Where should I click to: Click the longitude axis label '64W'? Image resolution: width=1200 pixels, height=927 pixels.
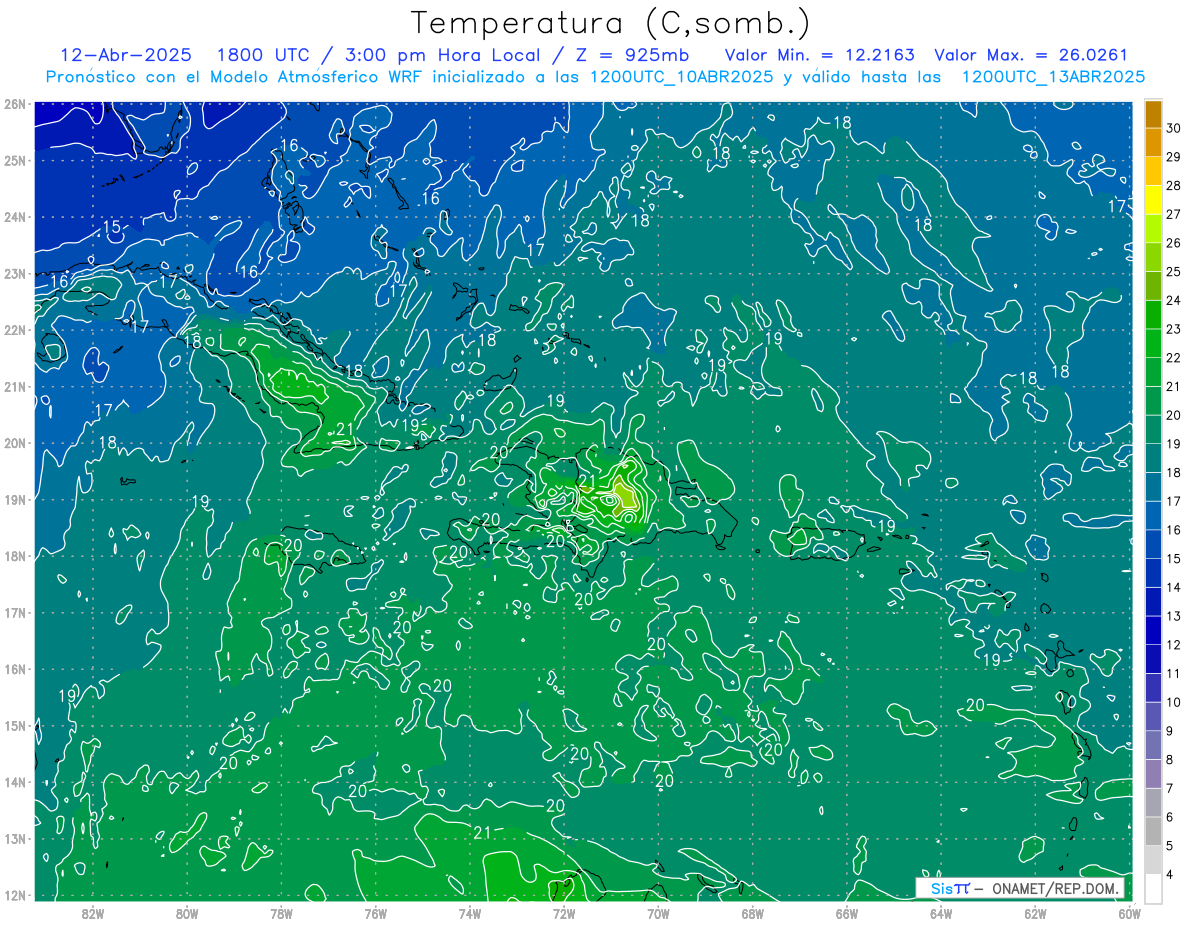pyautogui.click(x=941, y=912)
